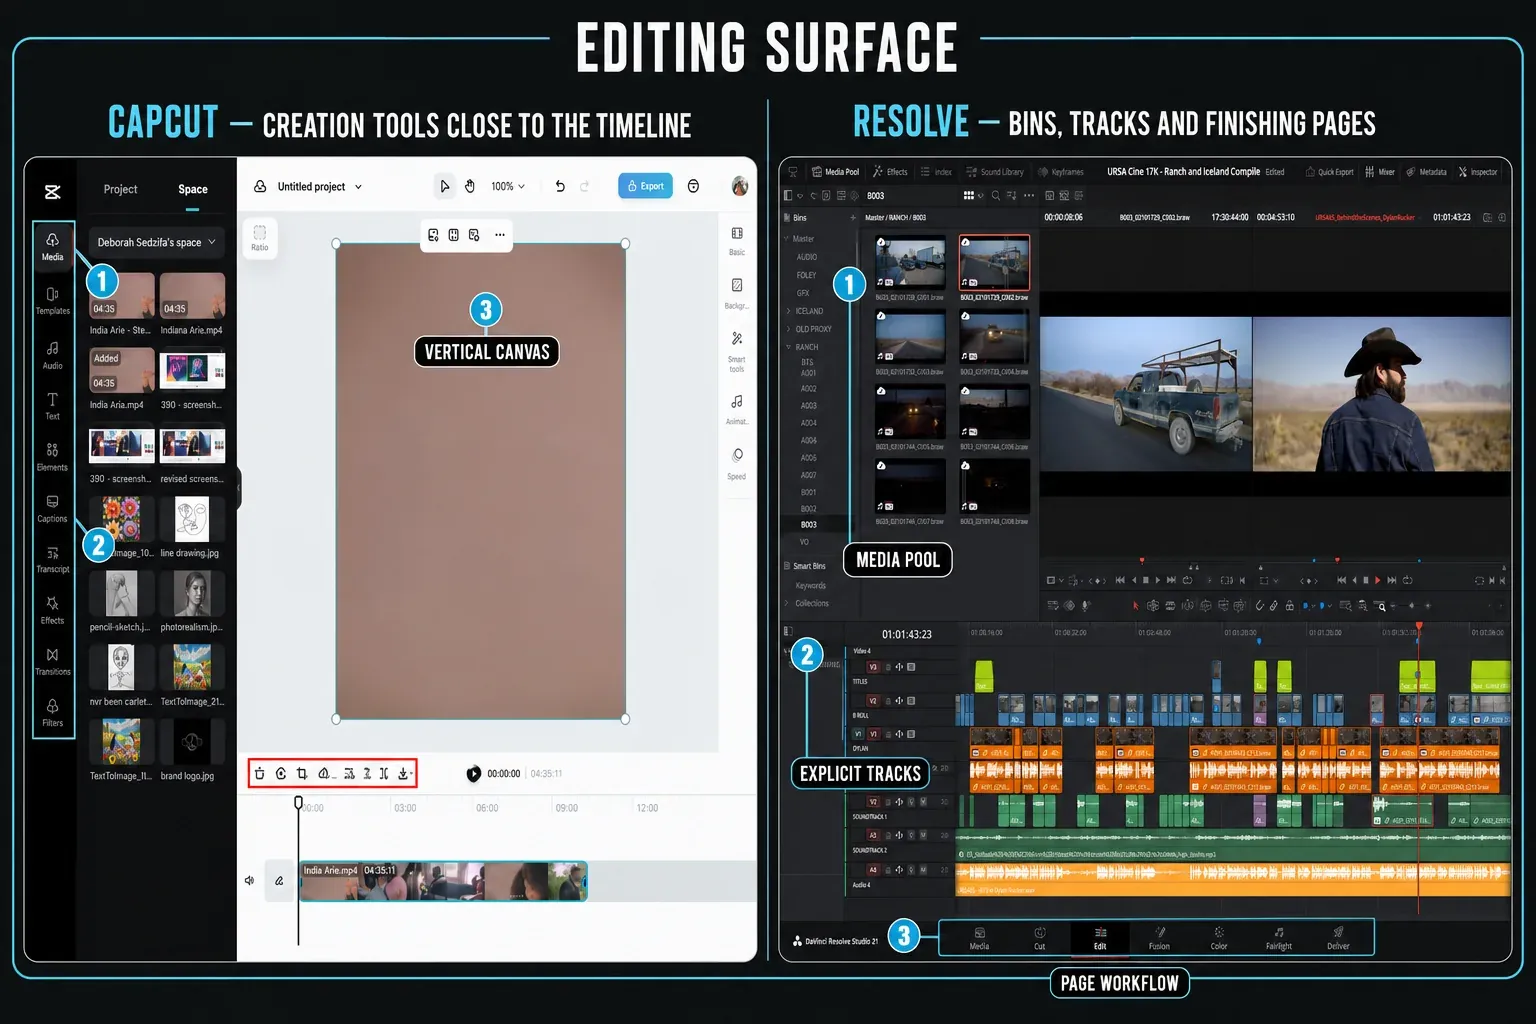This screenshot has height=1024, width=1536.
Task: Click the red Resolve timeline playhead
Action: click(1418, 628)
